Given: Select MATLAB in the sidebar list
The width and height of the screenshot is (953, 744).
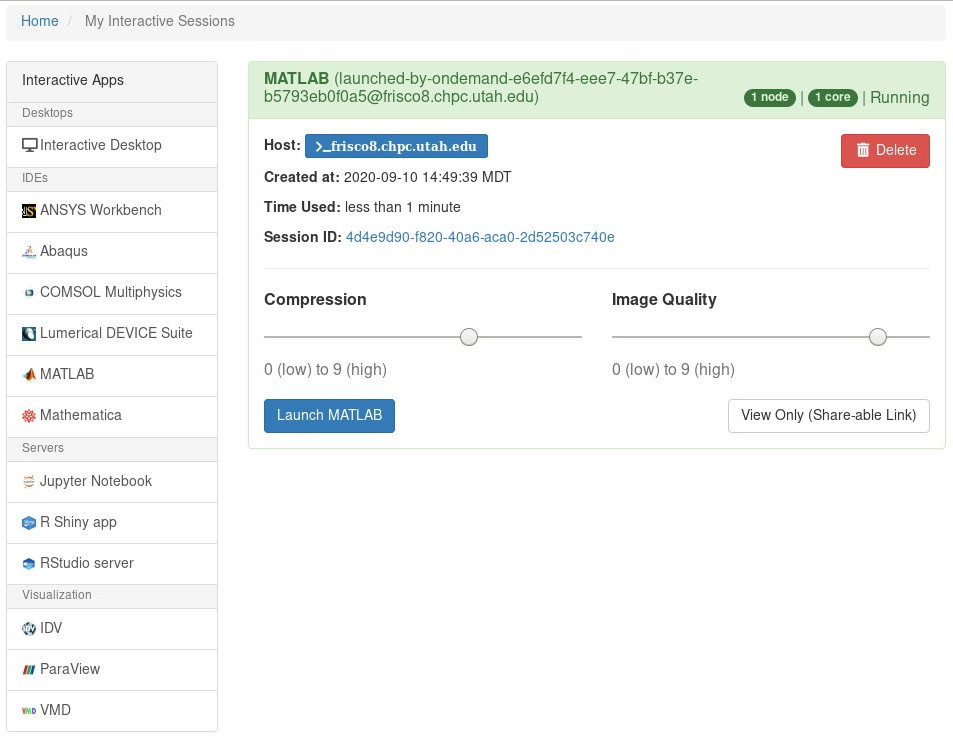Looking at the screenshot, I should tap(112, 376).
